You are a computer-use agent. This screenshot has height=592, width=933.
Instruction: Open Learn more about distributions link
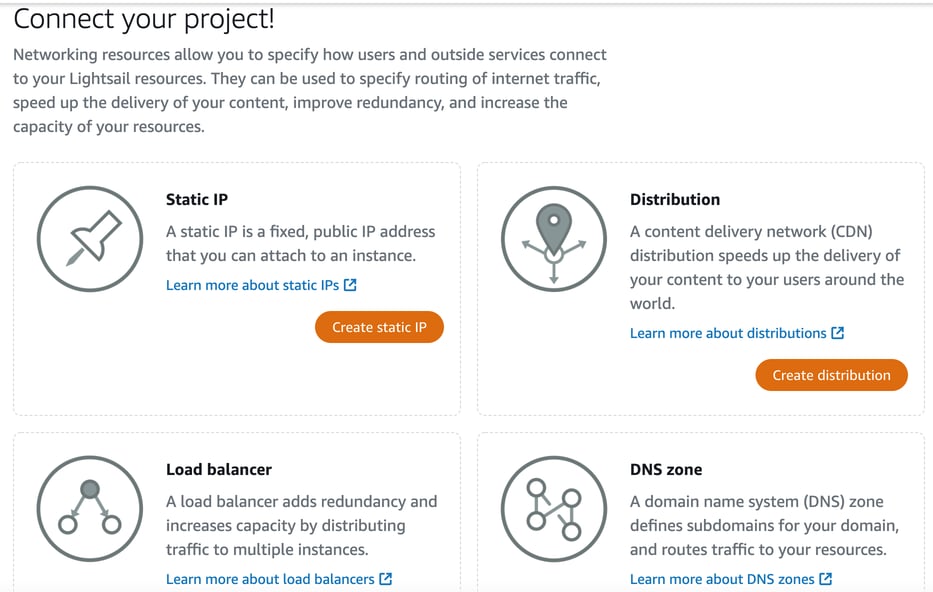point(728,333)
